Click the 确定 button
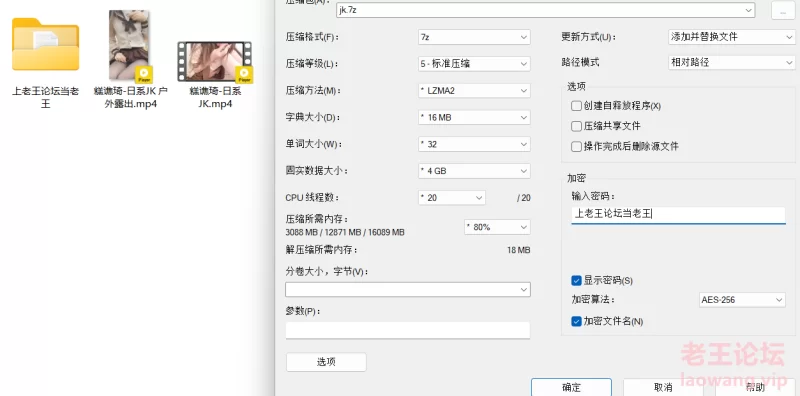The width and height of the screenshot is (800, 396). 571,387
